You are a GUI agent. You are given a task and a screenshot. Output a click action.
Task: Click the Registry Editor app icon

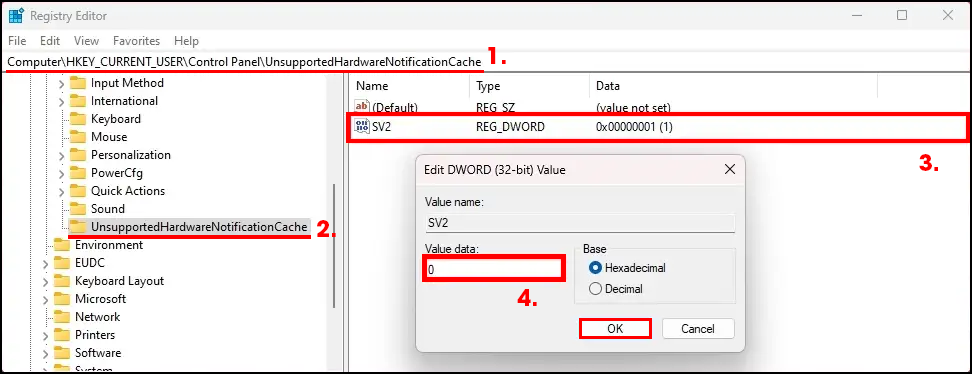(x=16, y=16)
